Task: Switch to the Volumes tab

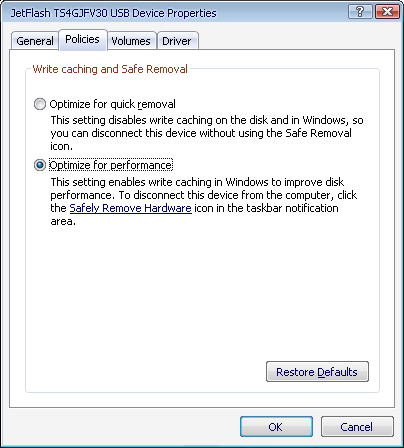Action: pos(131,41)
